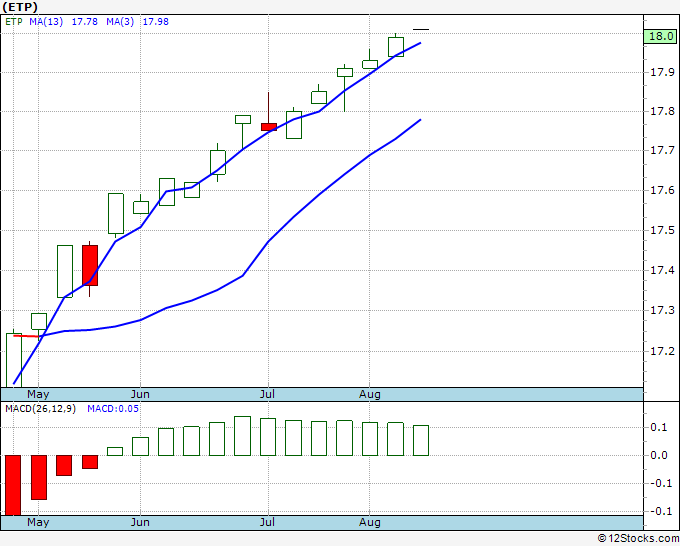Click the 17.7 price axis label
This screenshot has width=680, height=546.
click(x=662, y=150)
